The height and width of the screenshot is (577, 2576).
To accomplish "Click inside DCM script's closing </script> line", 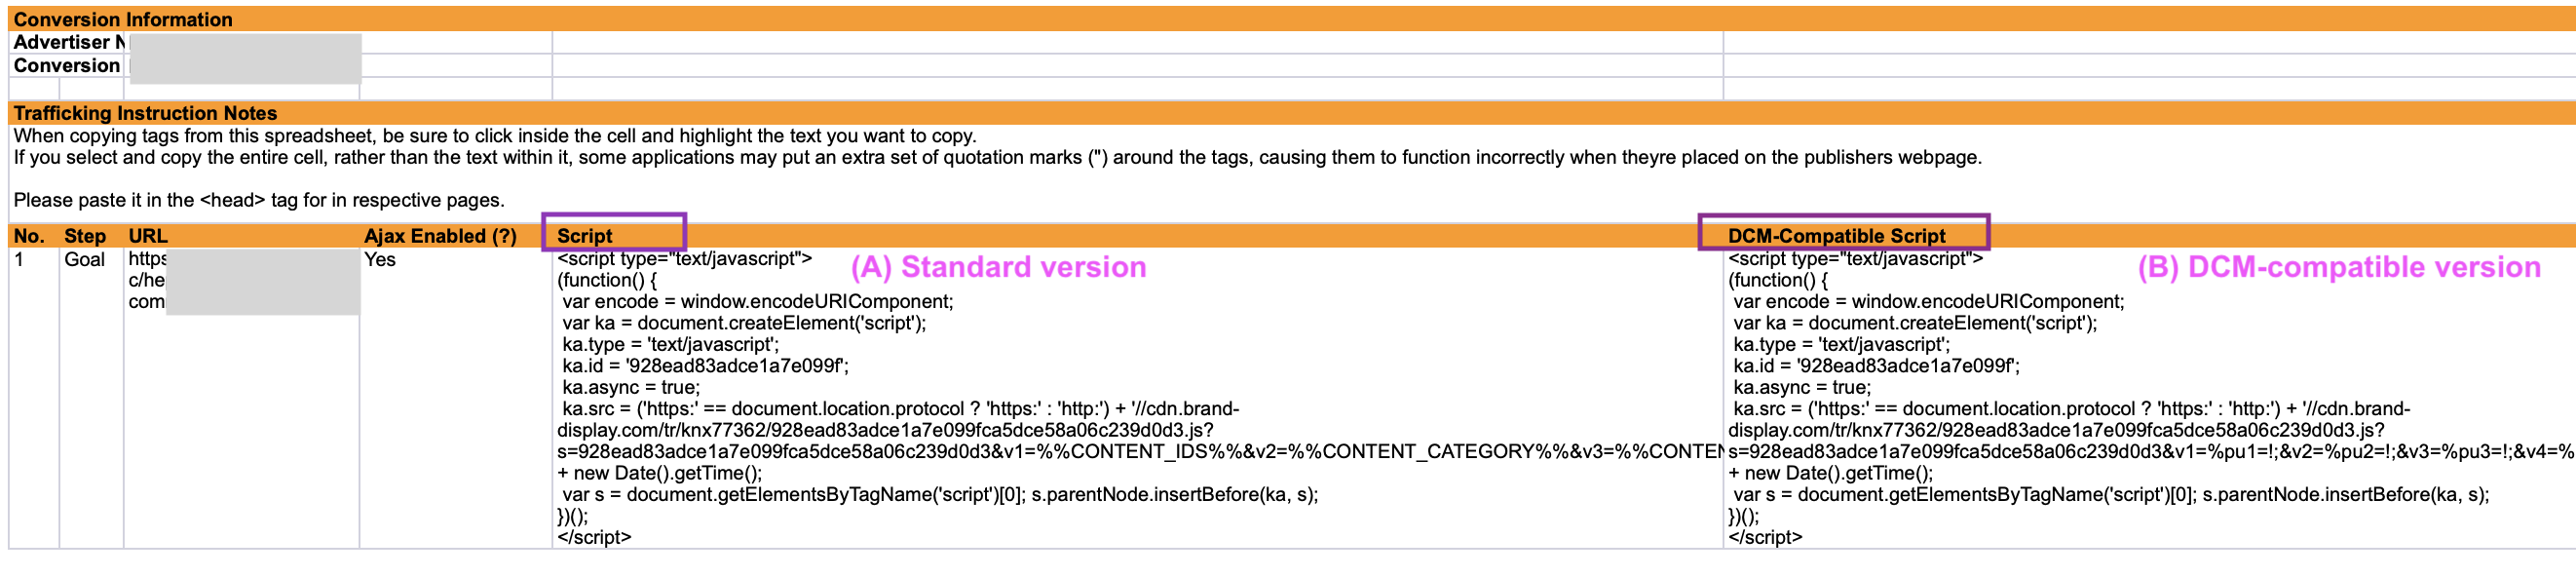I will tap(1765, 537).
